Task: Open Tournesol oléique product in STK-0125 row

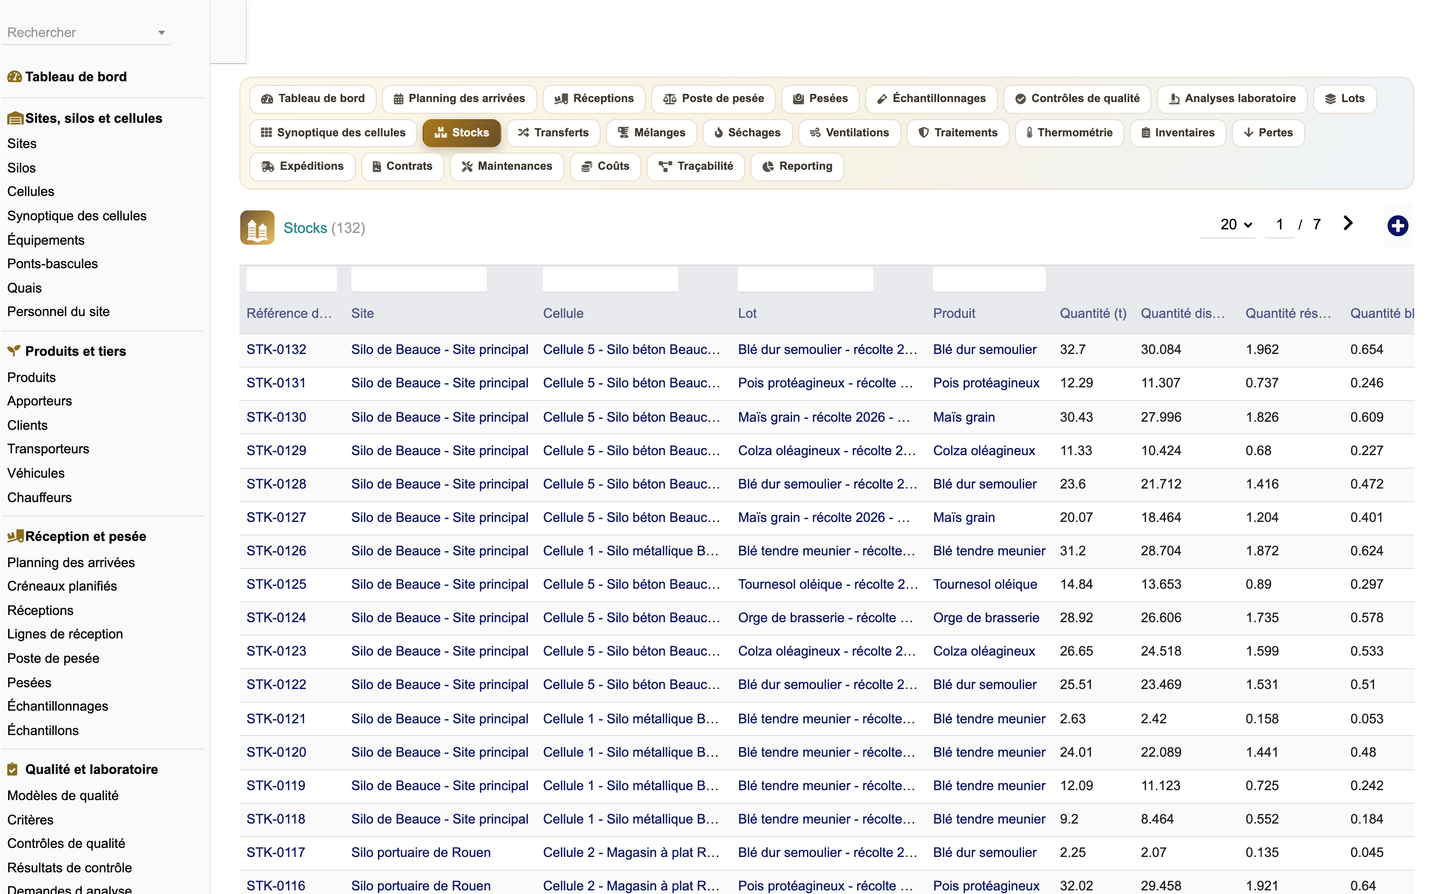Action: pos(985,584)
